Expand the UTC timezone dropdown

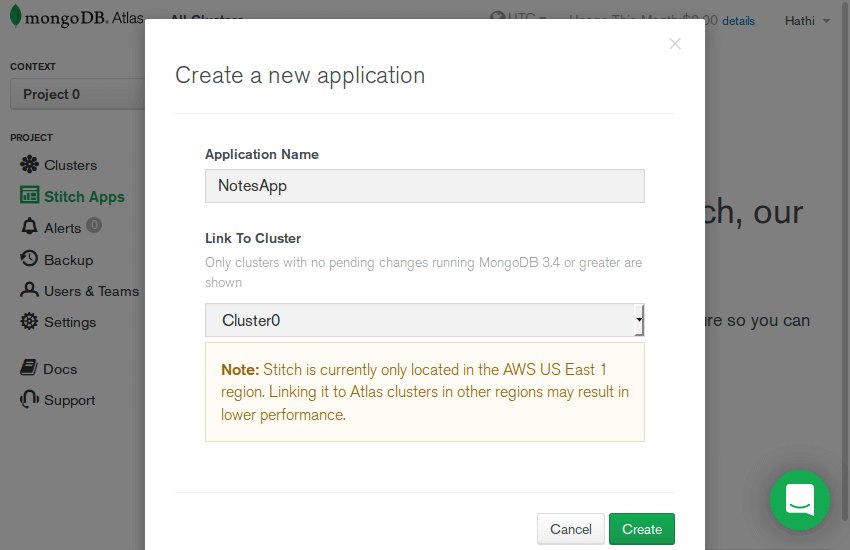tap(520, 19)
